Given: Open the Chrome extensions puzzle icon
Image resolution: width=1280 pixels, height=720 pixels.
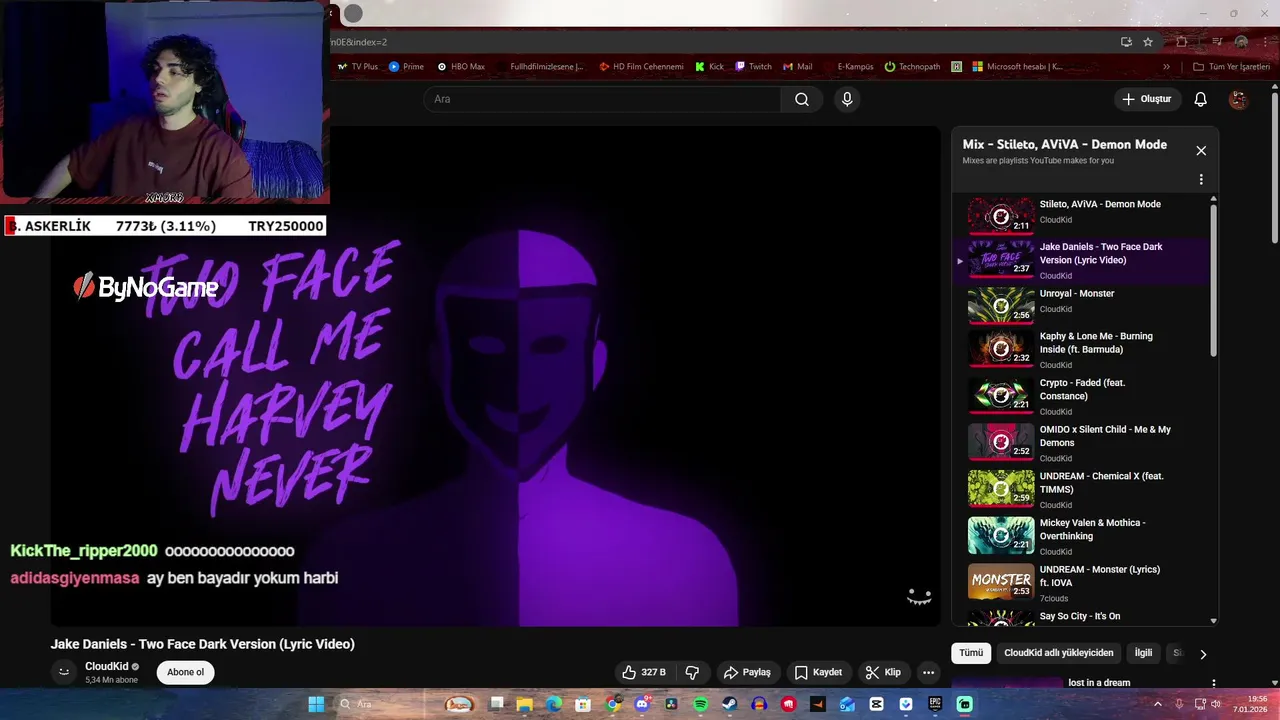Looking at the screenshot, I should coord(1181,42).
